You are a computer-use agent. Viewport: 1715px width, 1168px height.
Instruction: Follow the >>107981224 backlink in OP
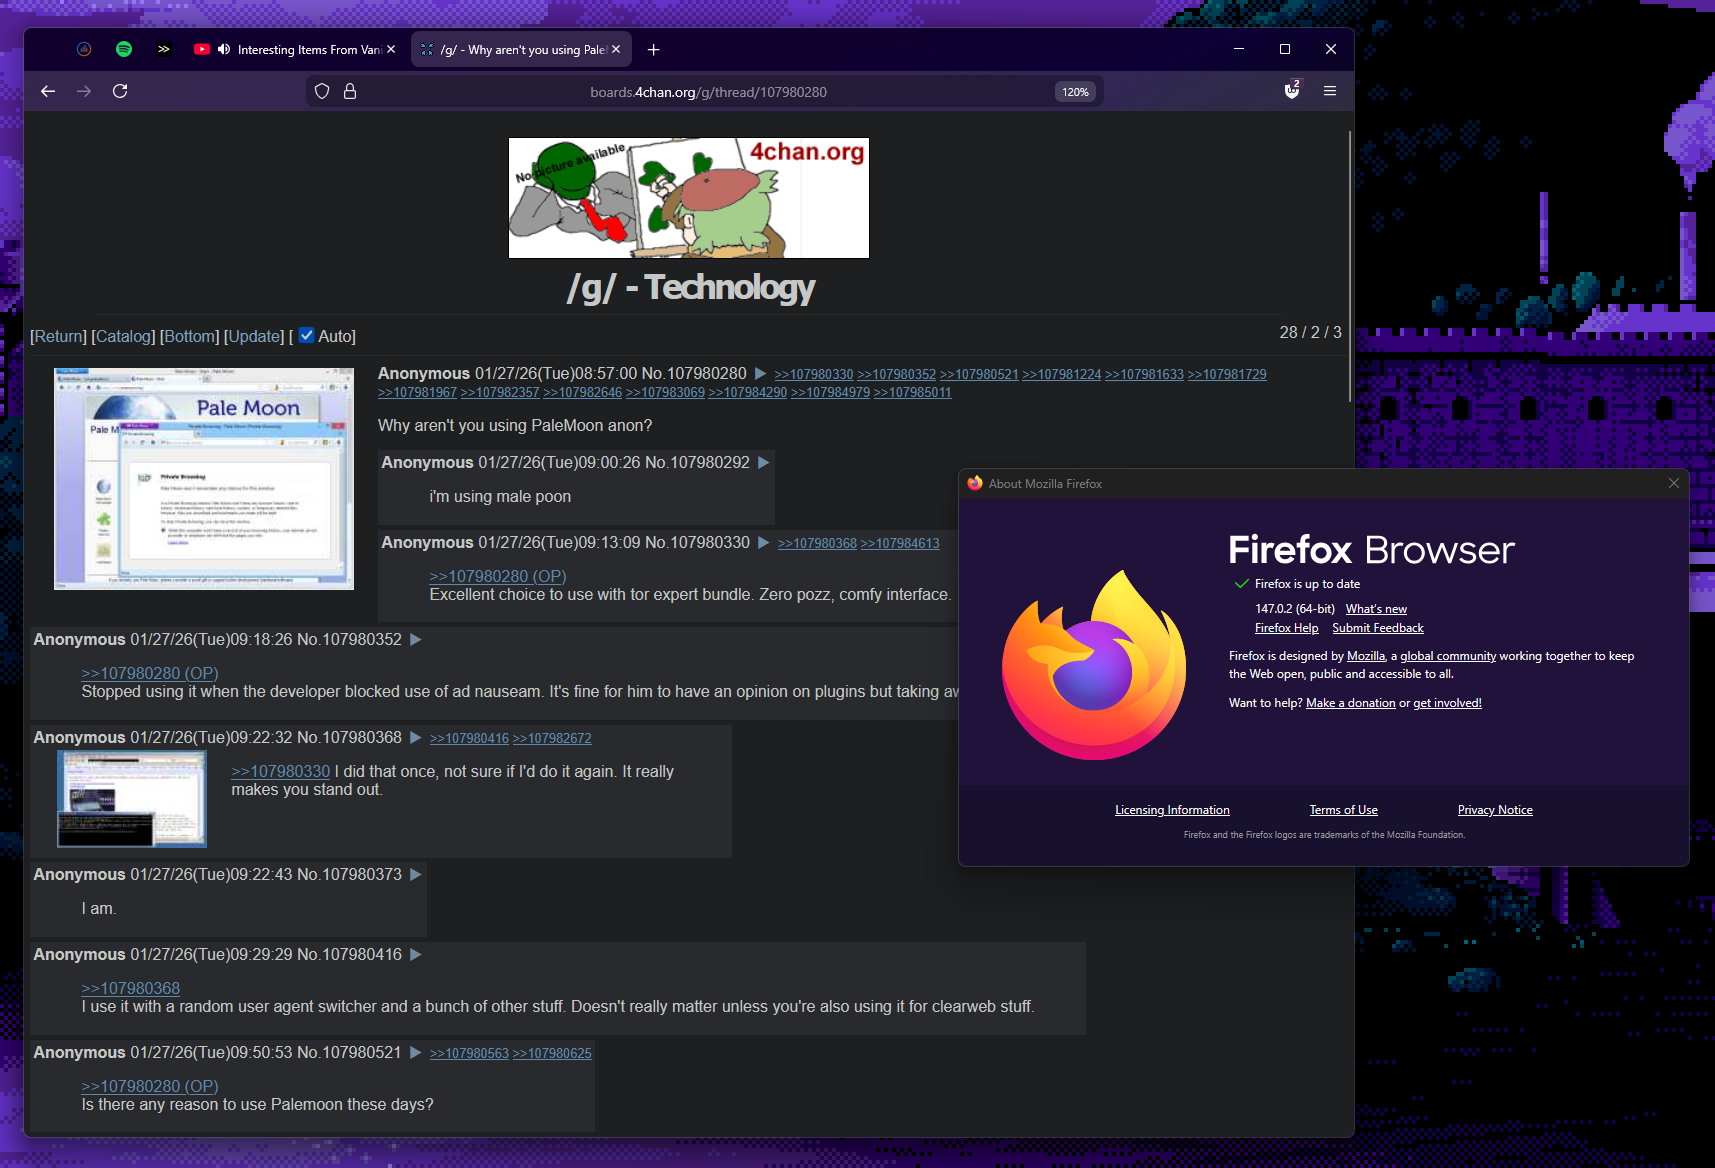1061,375
